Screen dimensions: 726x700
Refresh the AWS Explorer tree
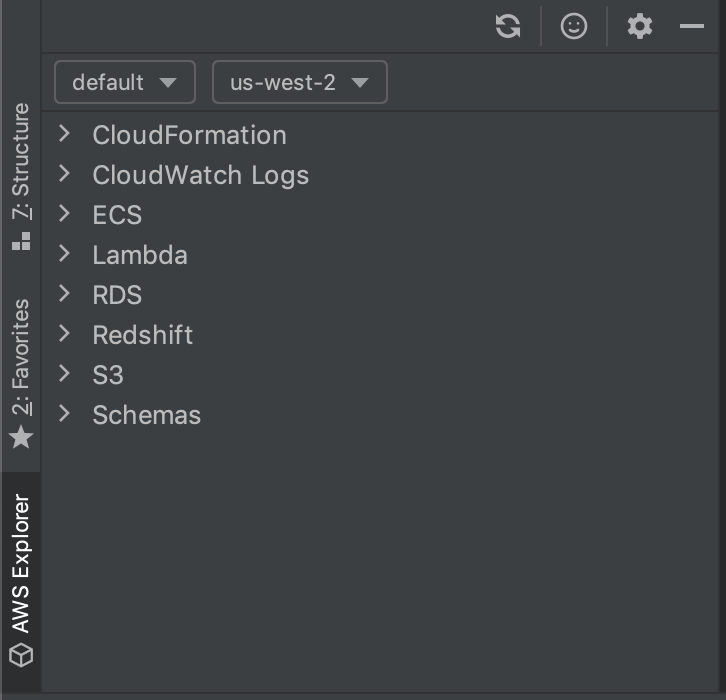[508, 26]
